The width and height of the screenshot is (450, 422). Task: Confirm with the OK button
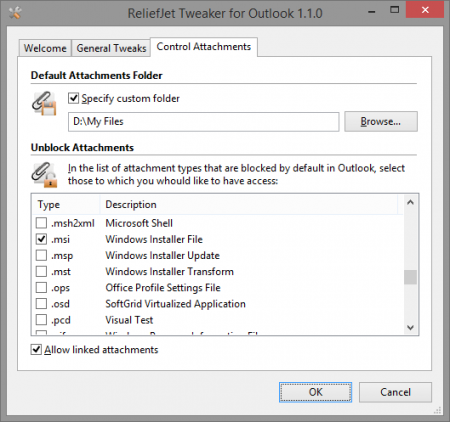tap(315, 392)
